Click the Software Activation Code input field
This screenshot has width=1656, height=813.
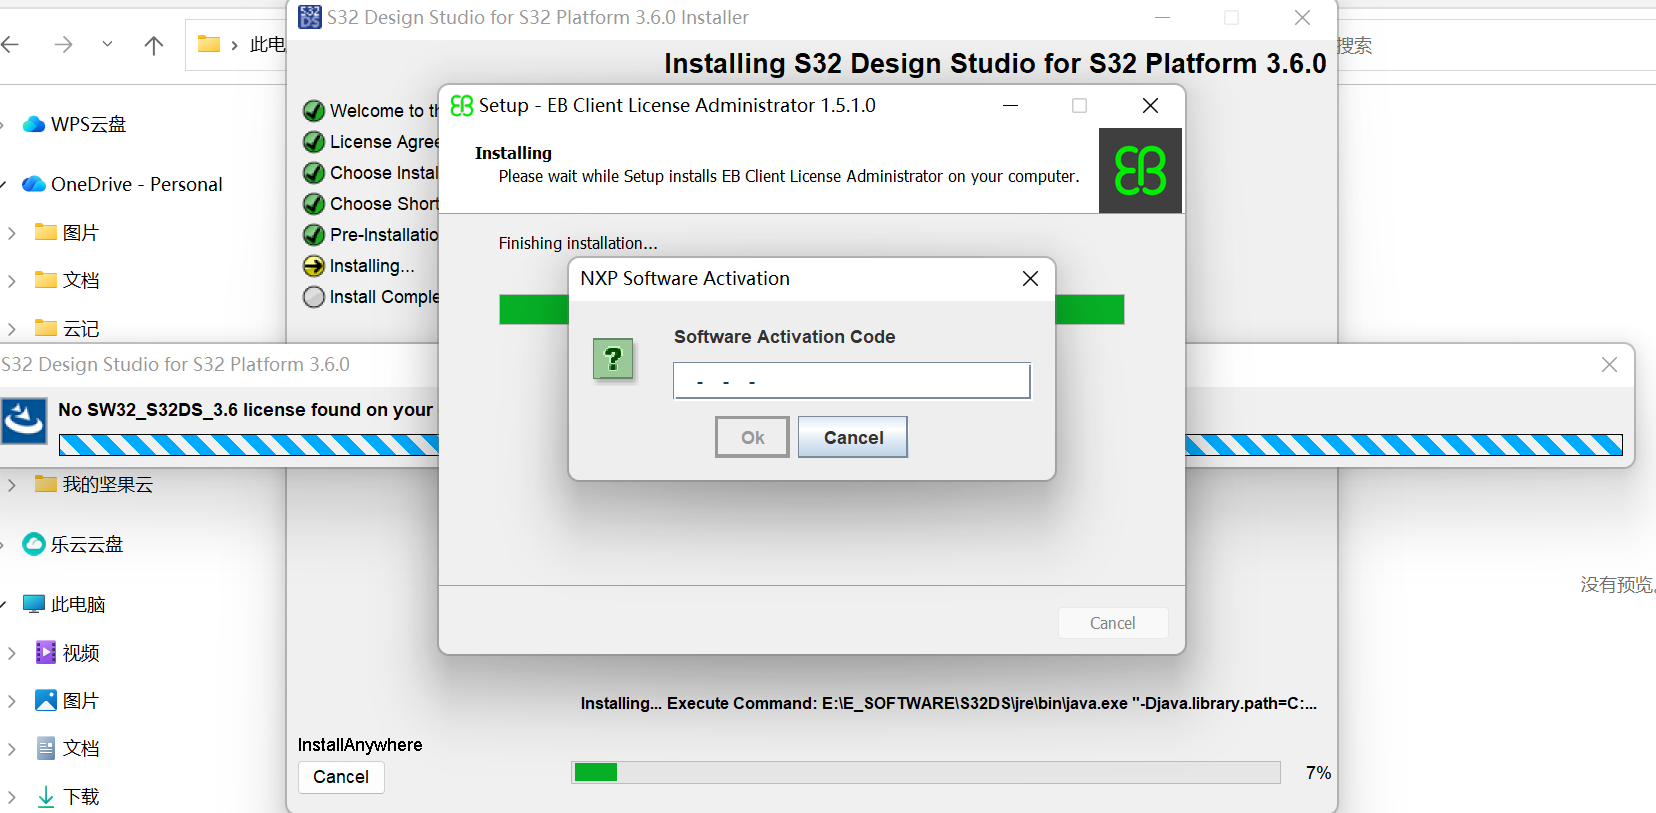tap(852, 381)
